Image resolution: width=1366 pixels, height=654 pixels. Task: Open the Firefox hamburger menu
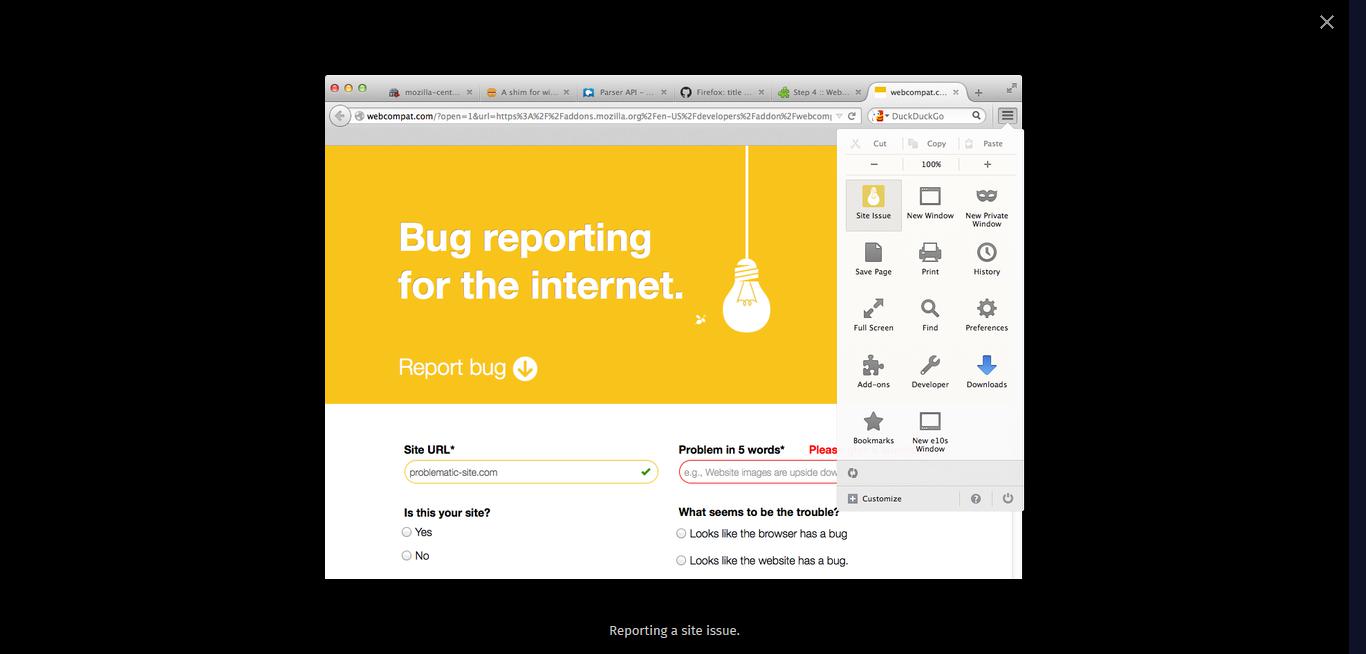[x=1007, y=115]
